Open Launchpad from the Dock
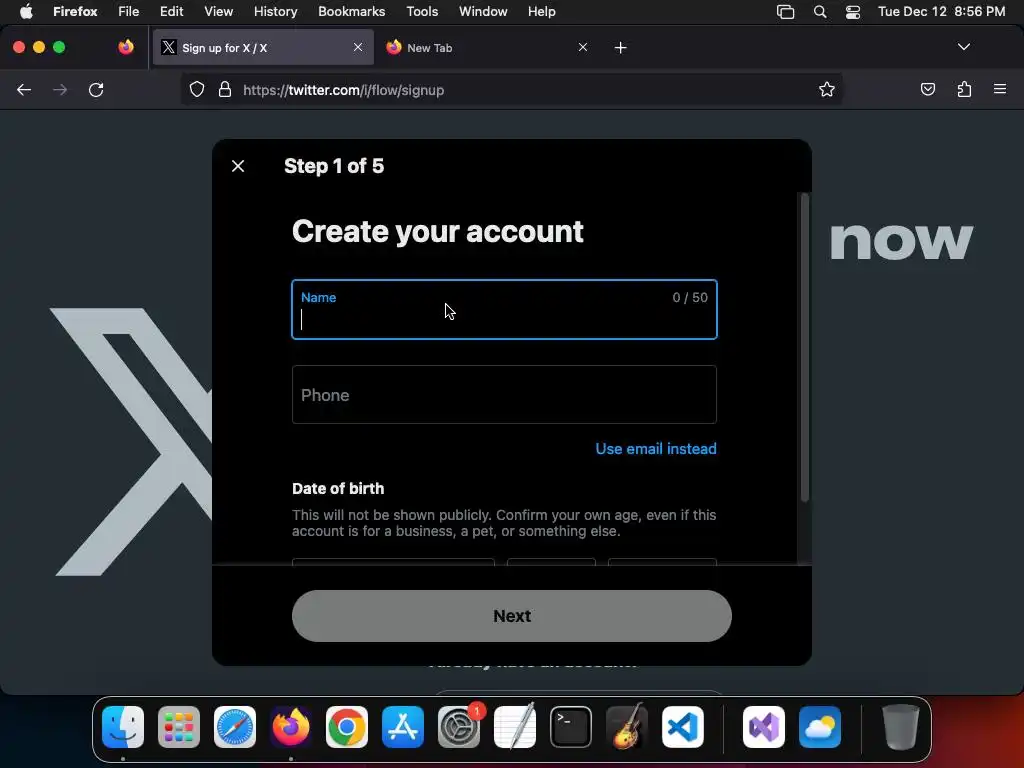The width and height of the screenshot is (1024, 768). [x=179, y=727]
